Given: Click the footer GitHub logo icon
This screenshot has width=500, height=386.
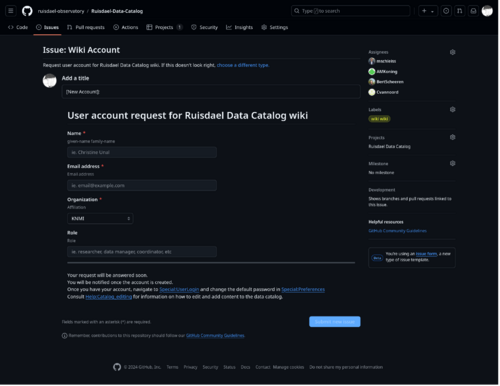Looking at the screenshot, I should (x=117, y=367).
